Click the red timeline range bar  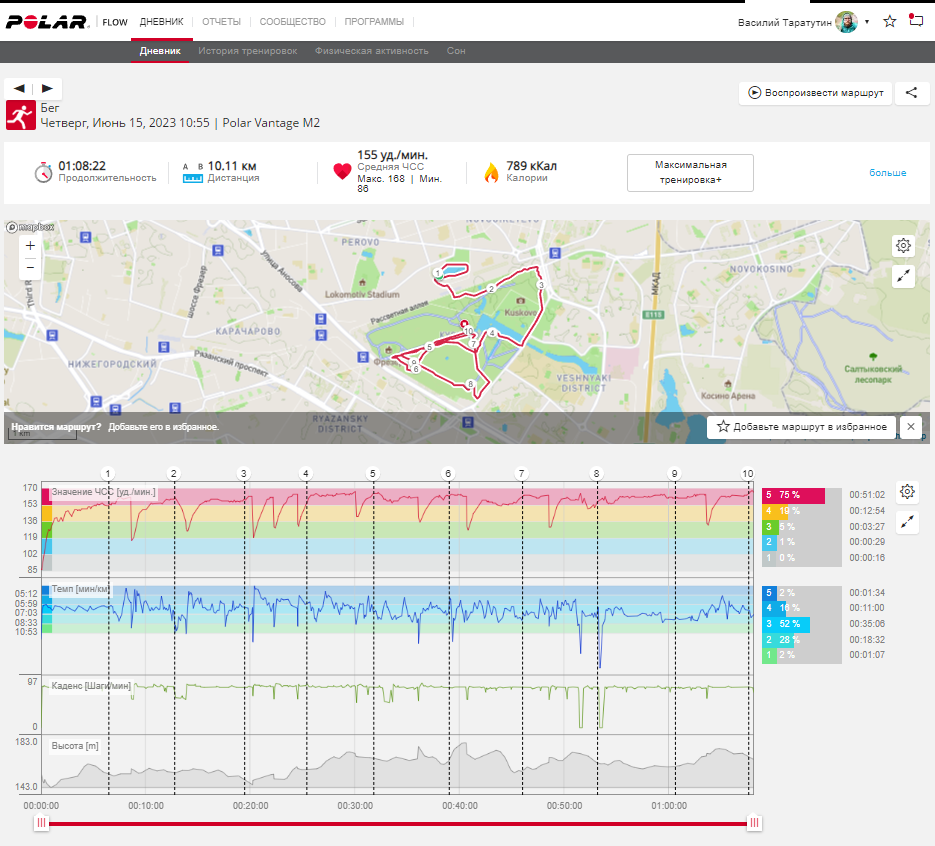[x=398, y=824]
